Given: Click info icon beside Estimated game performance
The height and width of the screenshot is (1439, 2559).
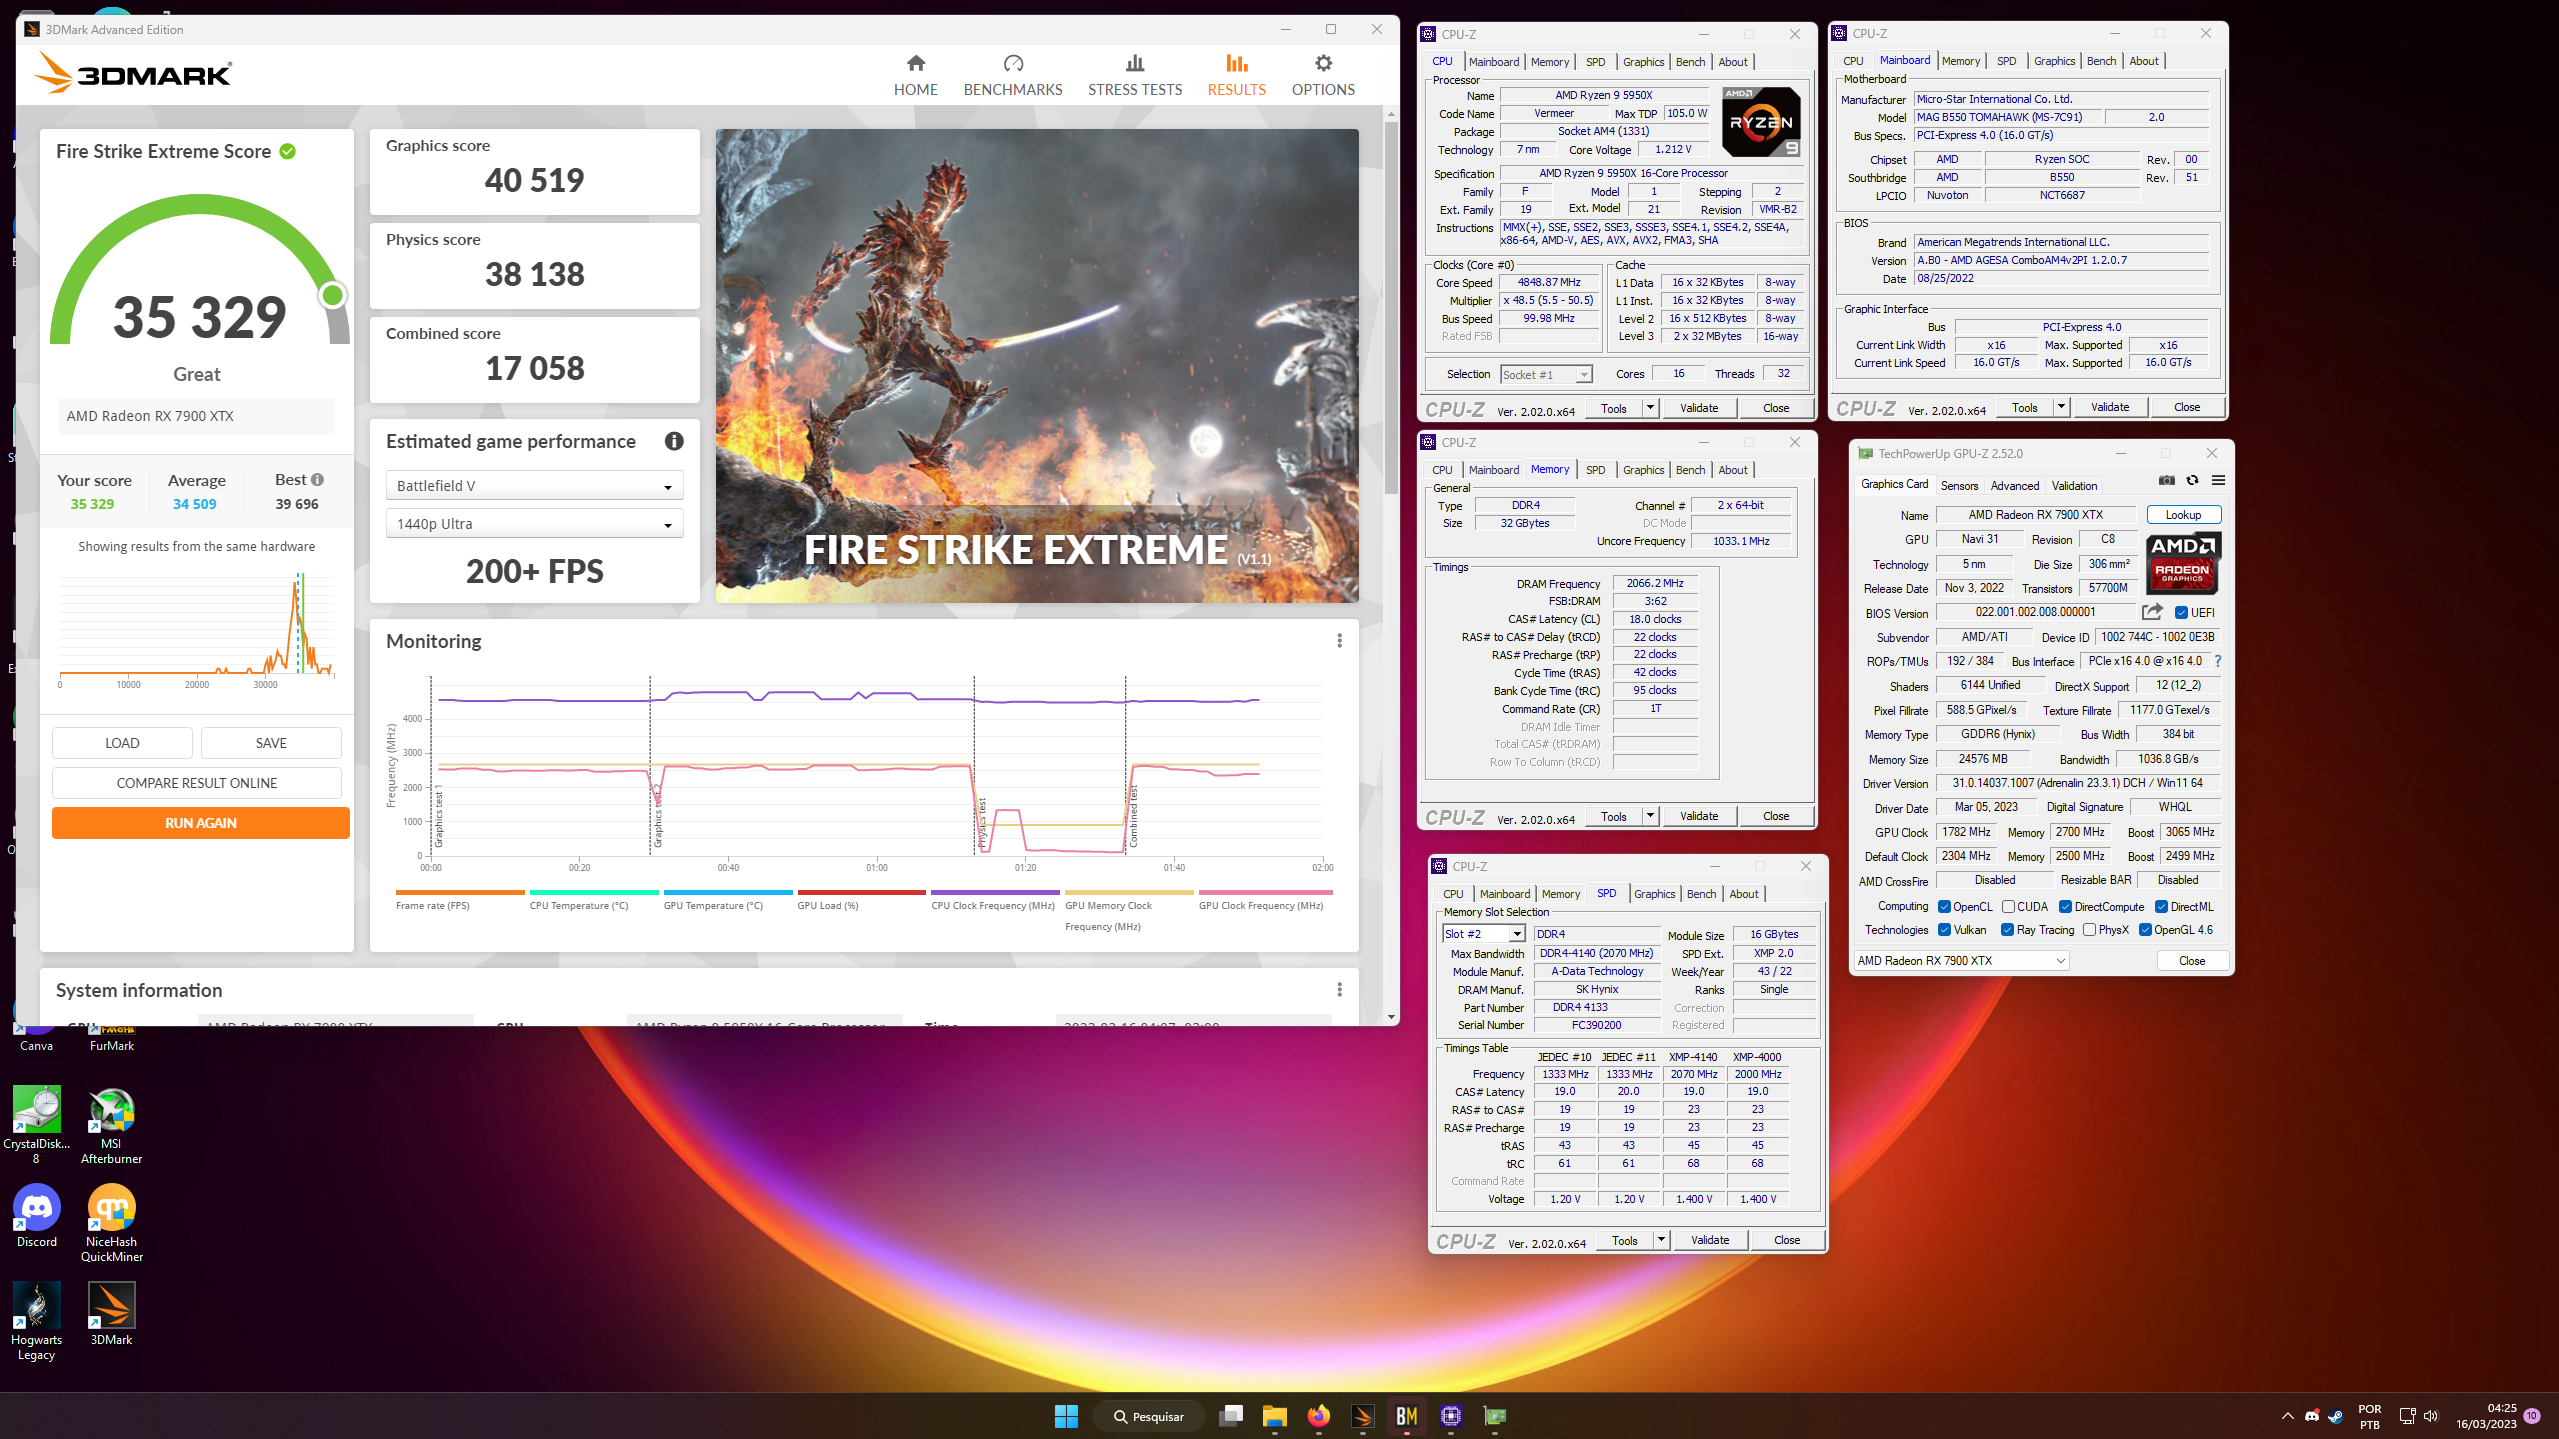Looking at the screenshot, I should (674, 441).
